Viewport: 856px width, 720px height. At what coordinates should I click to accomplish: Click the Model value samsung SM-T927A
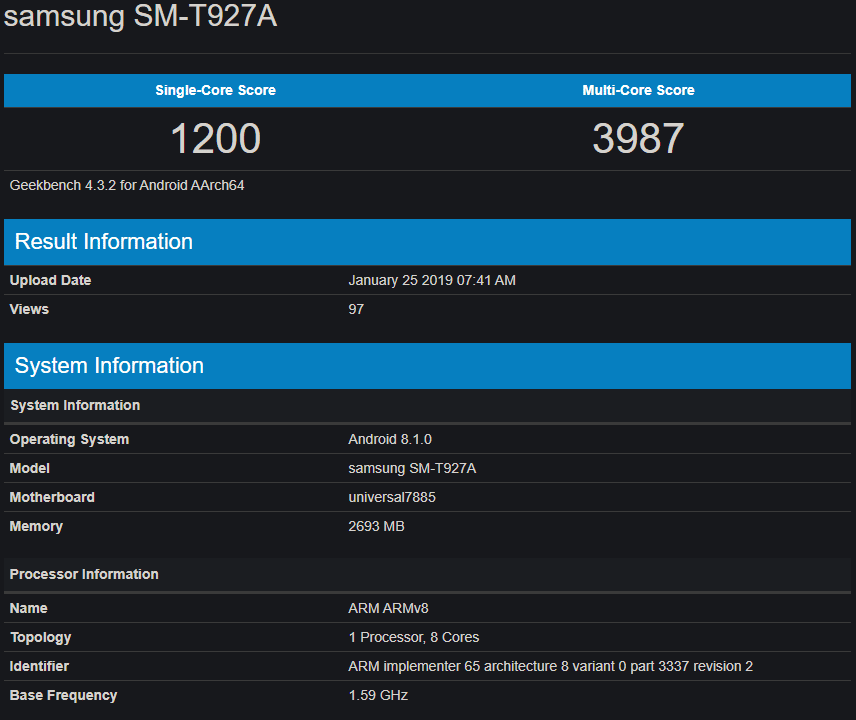(412, 468)
